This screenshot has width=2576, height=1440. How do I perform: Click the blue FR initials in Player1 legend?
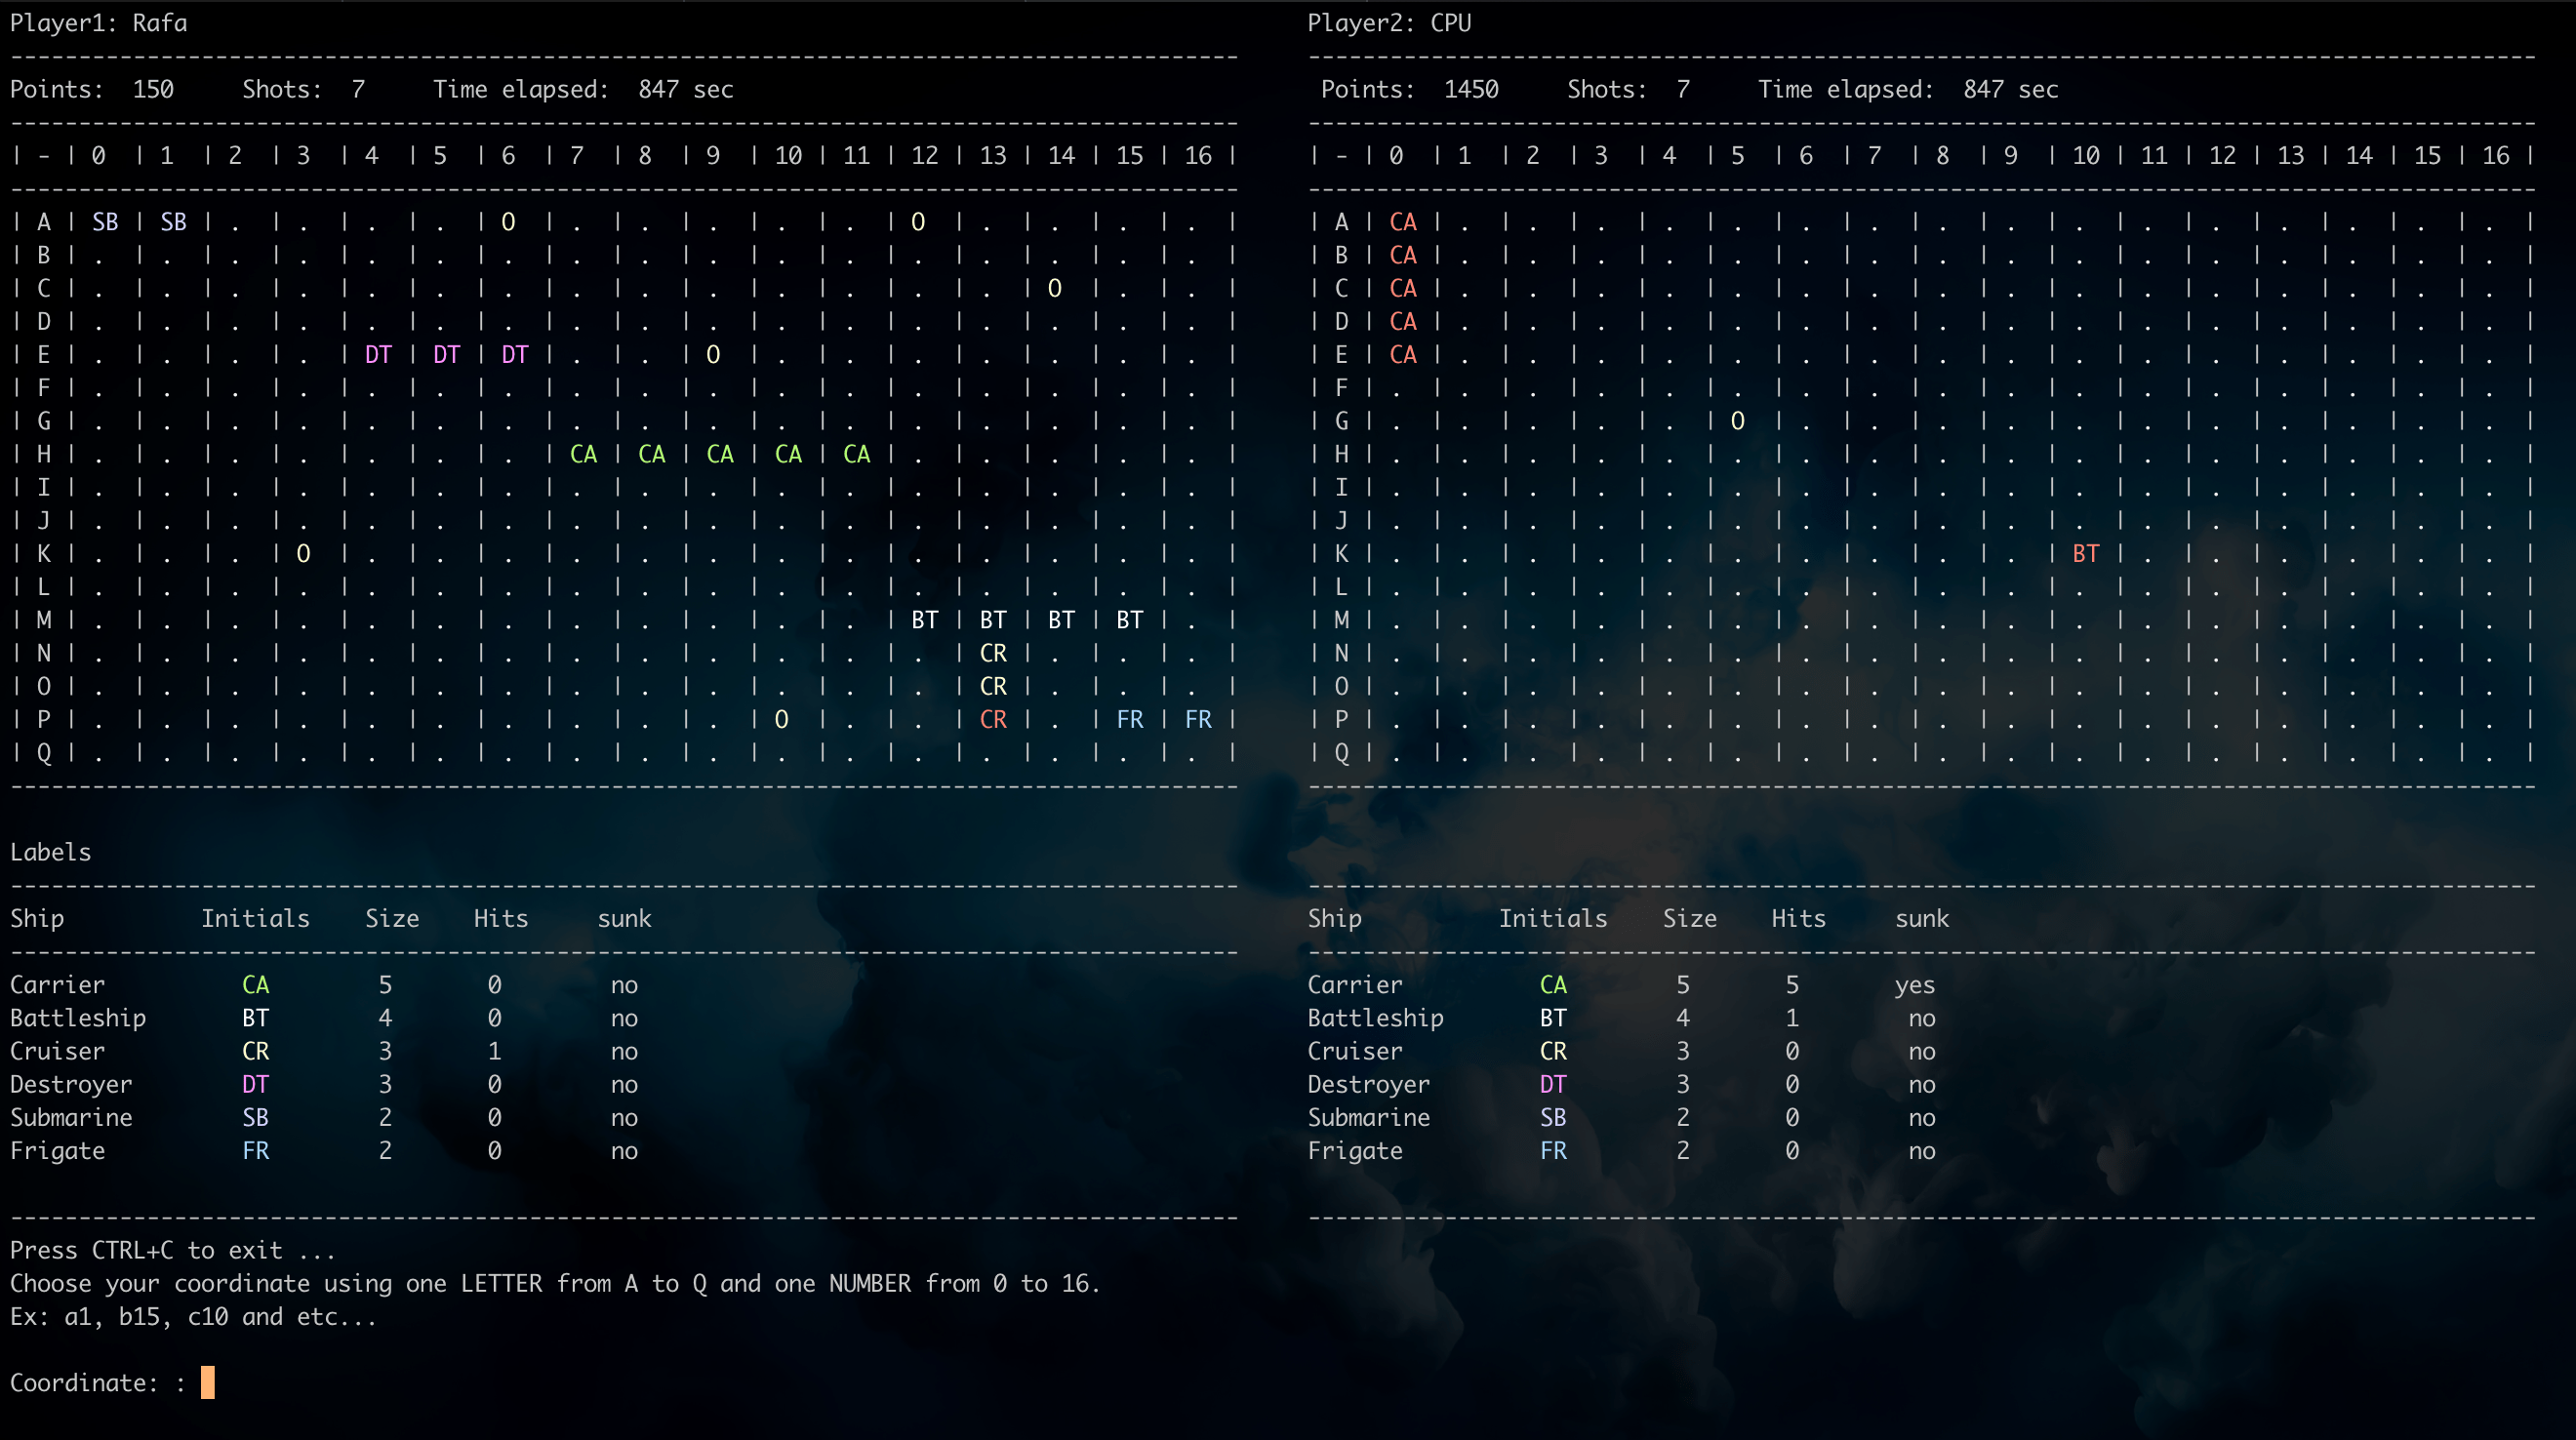[x=255, y=1150]
